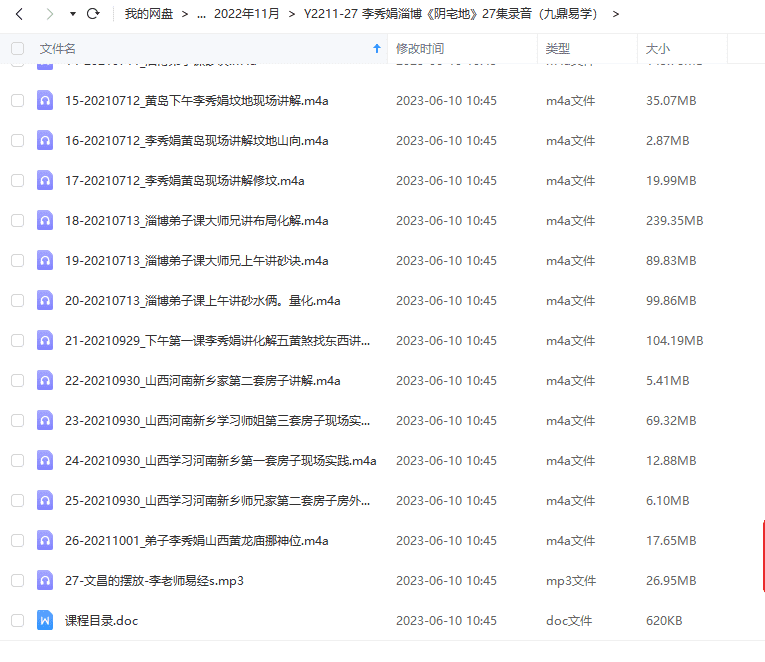Expand the collapsed breadcrumb ellipsis path
Image resolution: width=765 pixels, height=662 pixels.
coord(202,14)
